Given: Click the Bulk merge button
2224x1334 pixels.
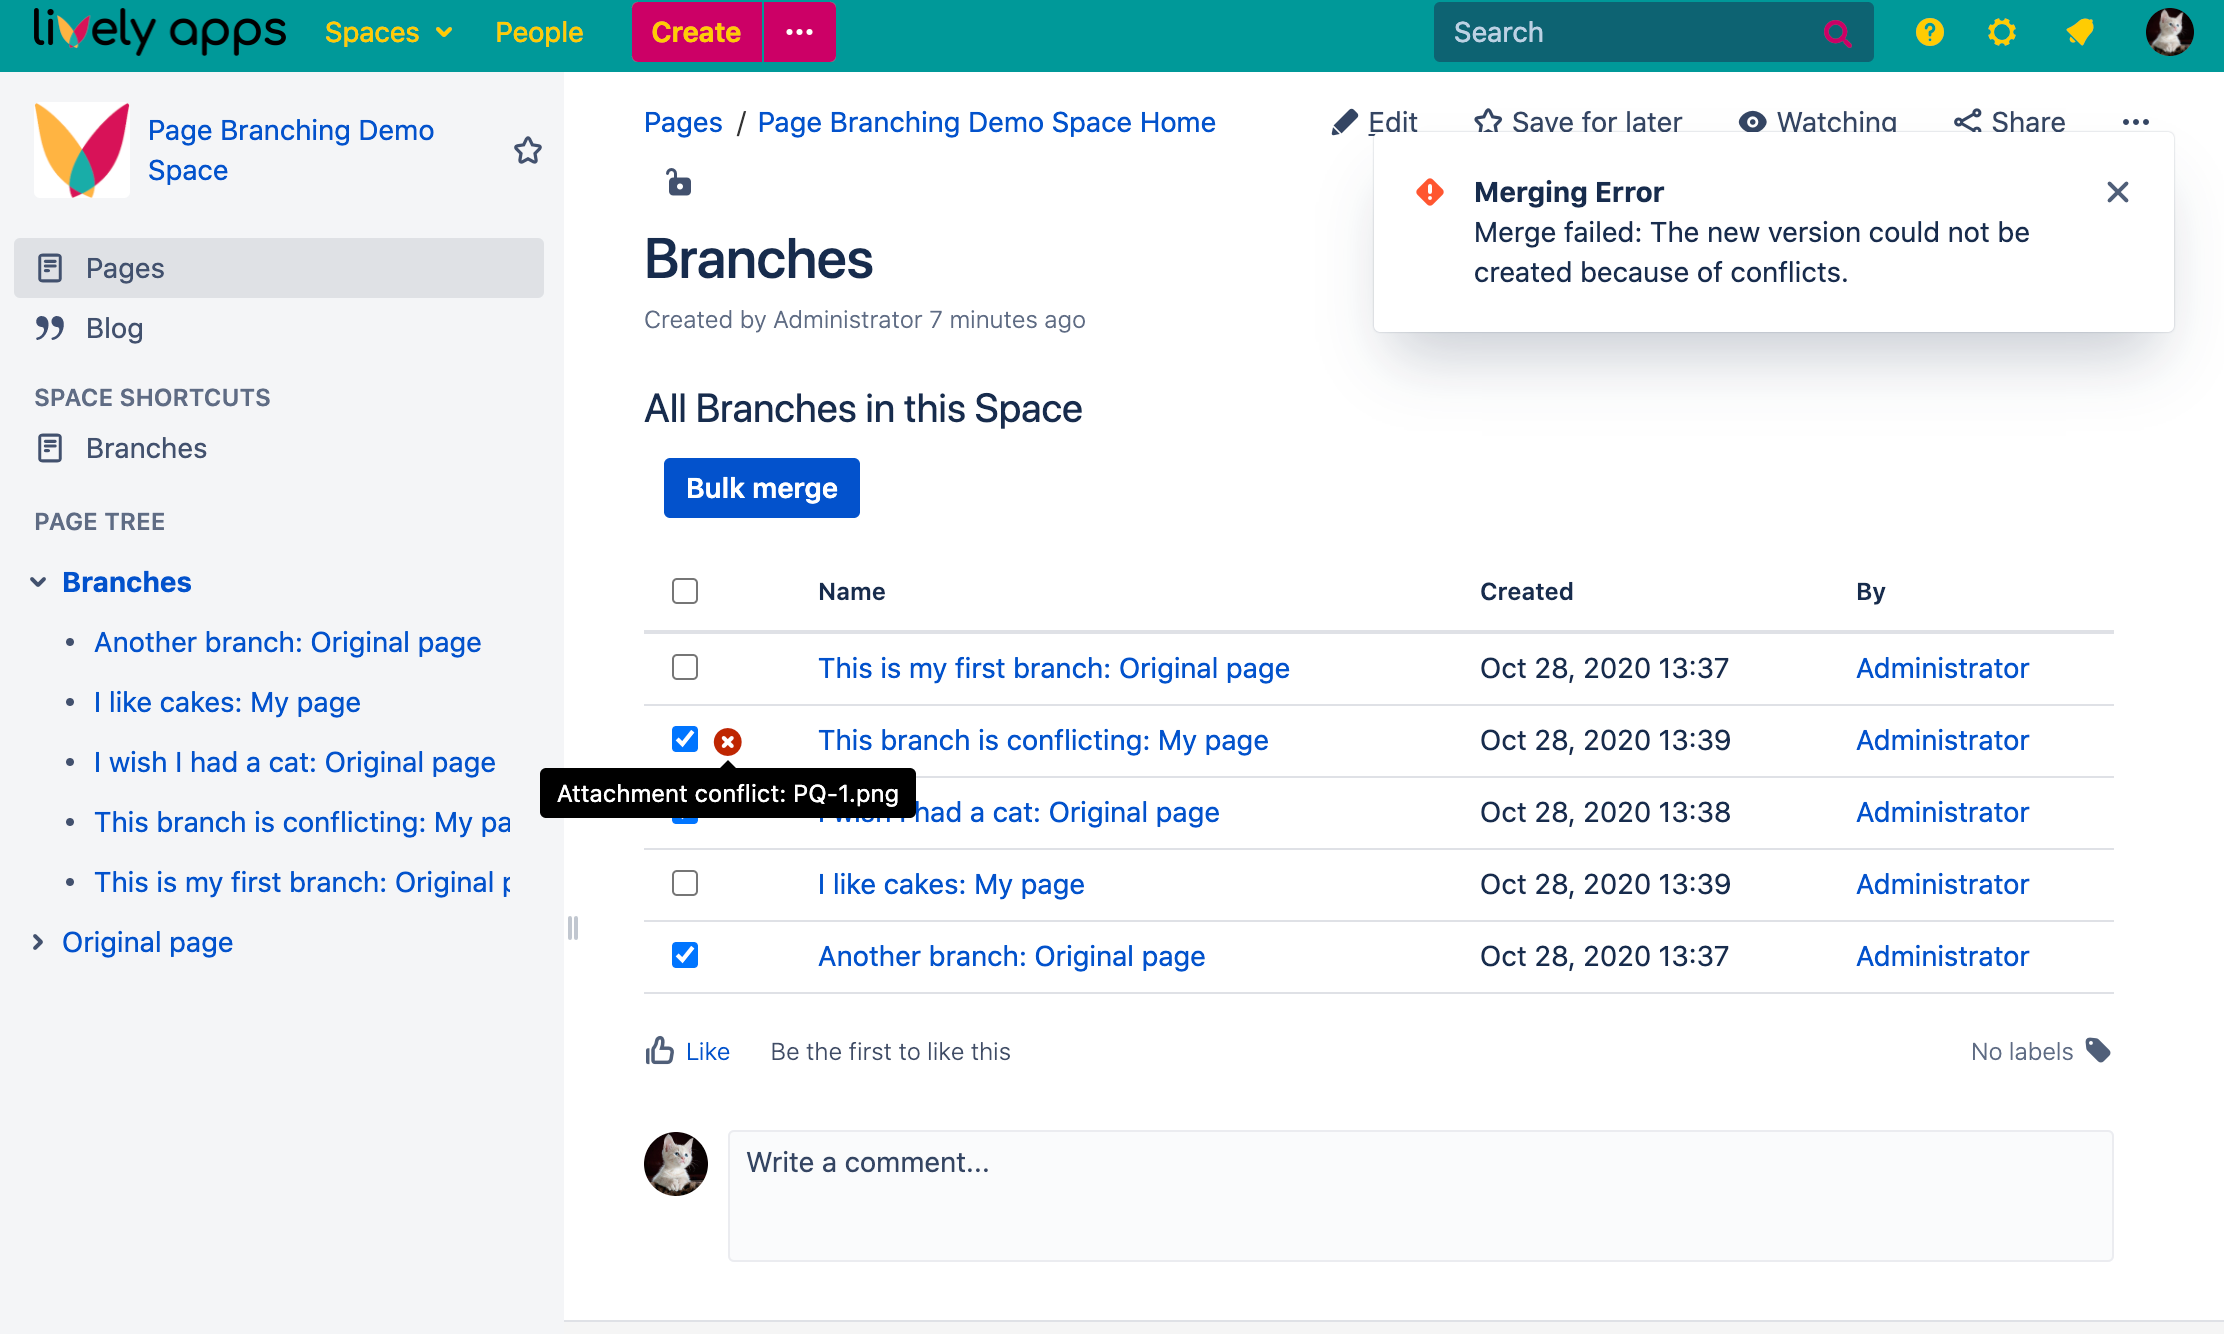Looking at the screenshot, I should tap(762, 488).
